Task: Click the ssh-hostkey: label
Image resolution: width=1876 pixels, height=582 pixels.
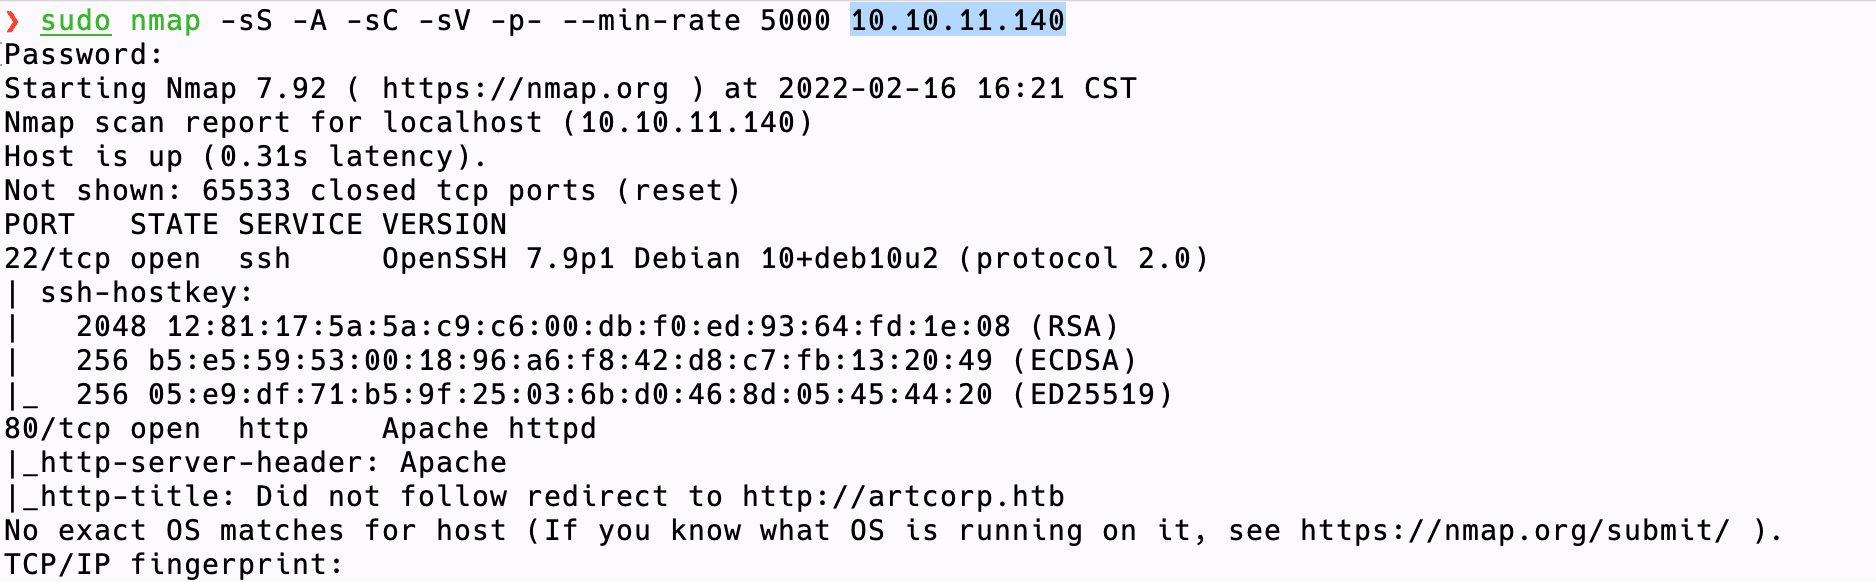Action: click(147, 293)
